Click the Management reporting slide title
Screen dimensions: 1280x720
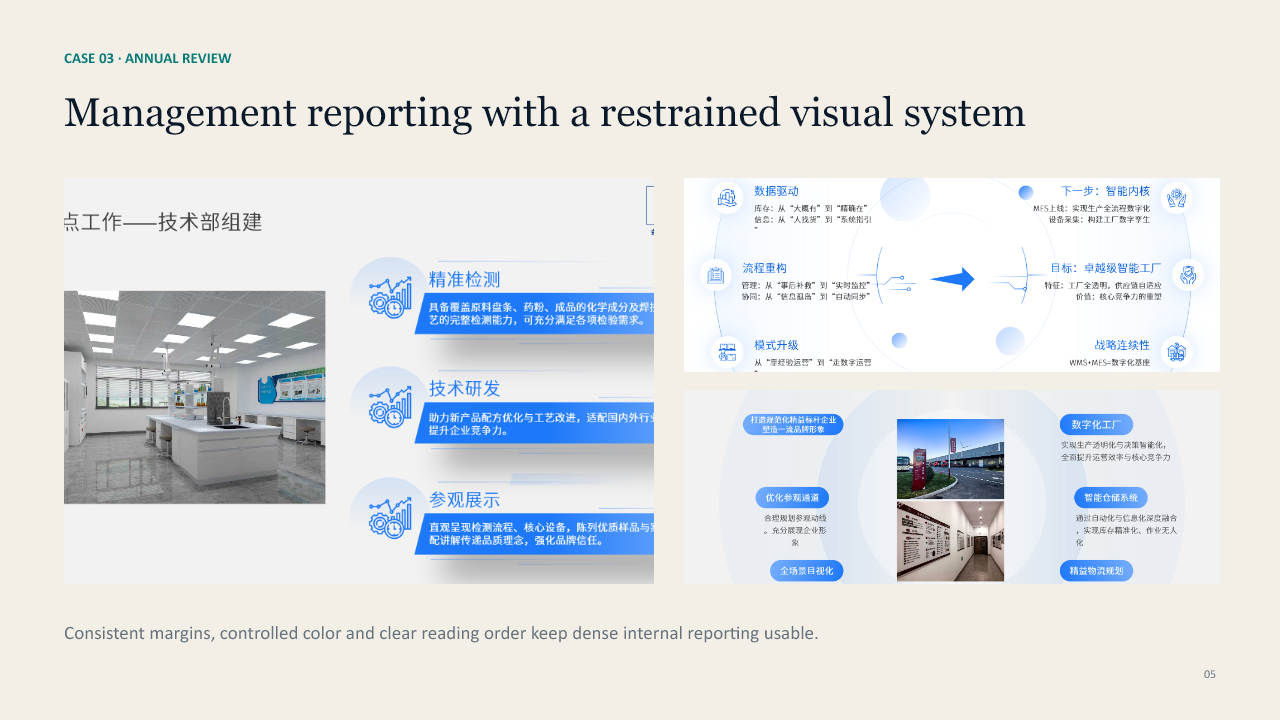point(545,112)
